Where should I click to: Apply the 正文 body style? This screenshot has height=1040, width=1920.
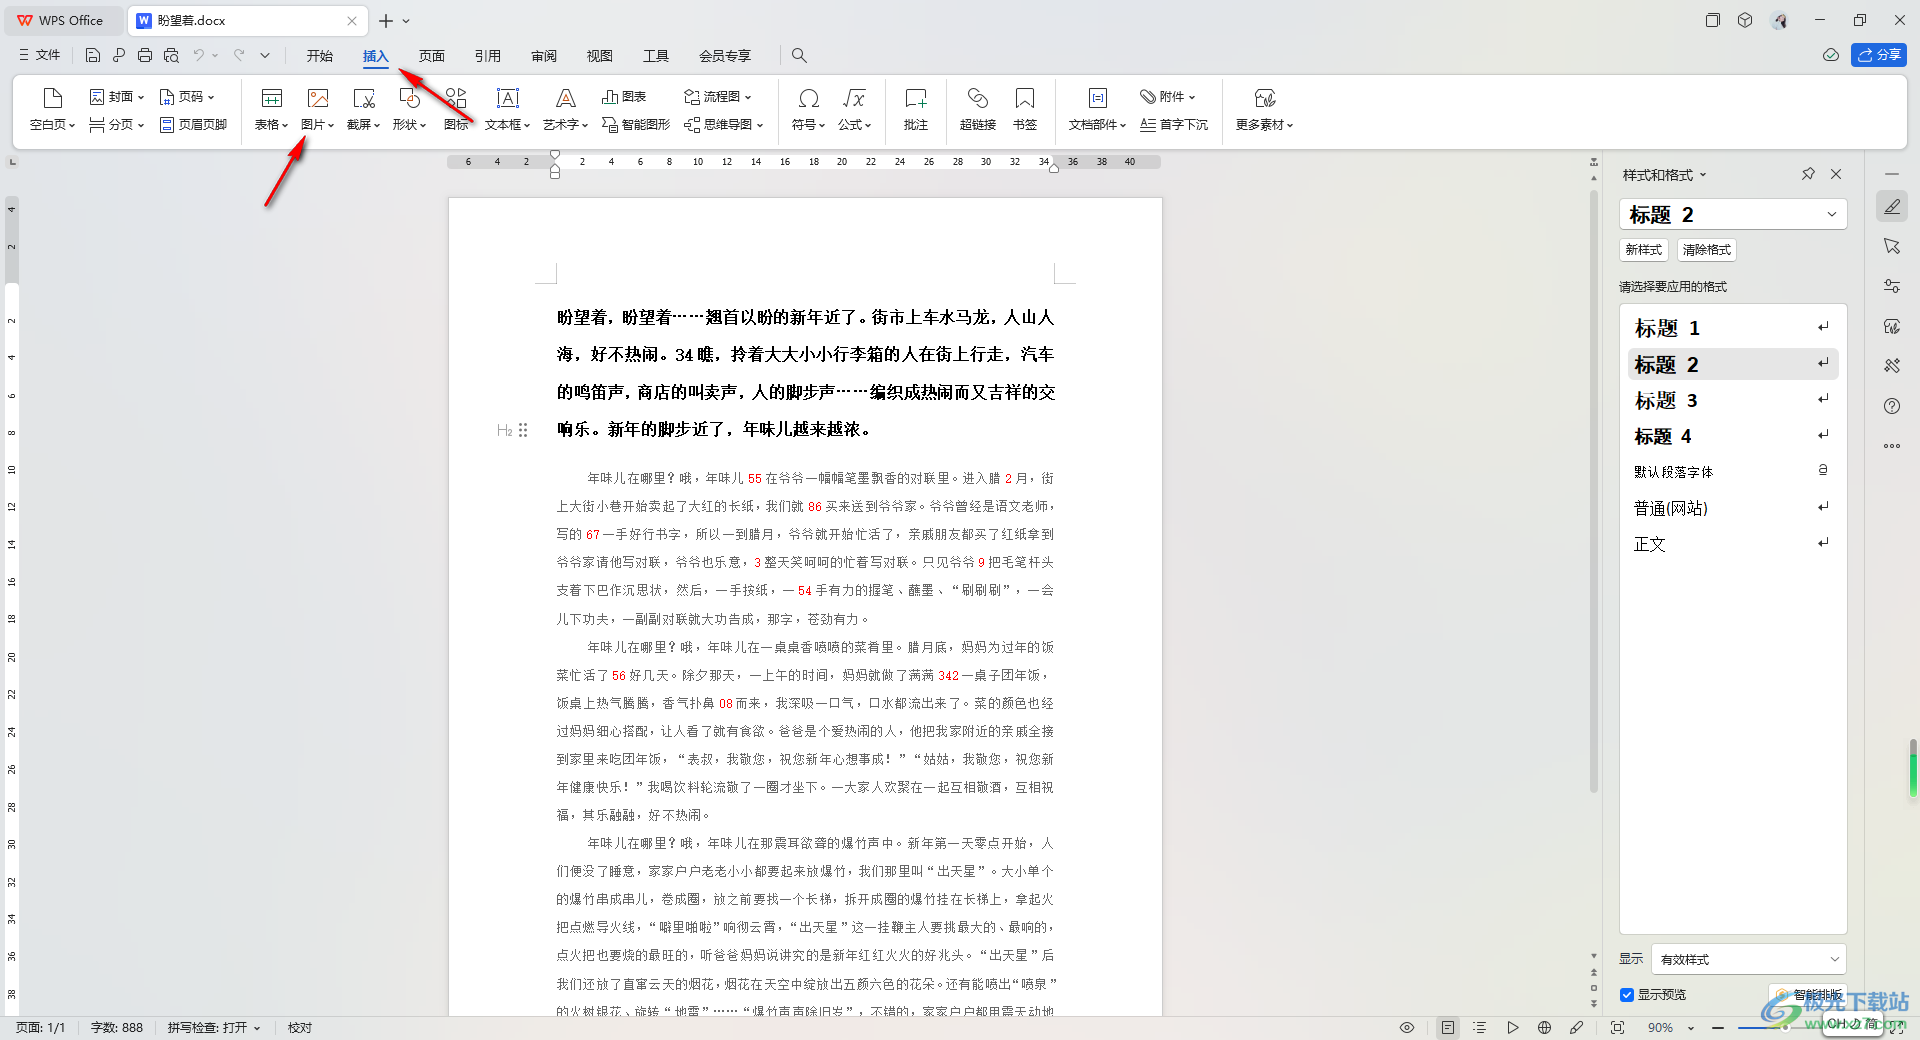tap(1733, 544)
